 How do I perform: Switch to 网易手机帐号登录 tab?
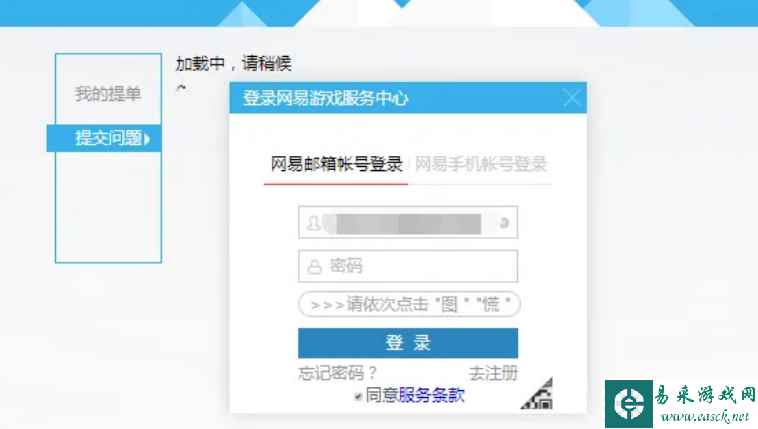[481, 164]
